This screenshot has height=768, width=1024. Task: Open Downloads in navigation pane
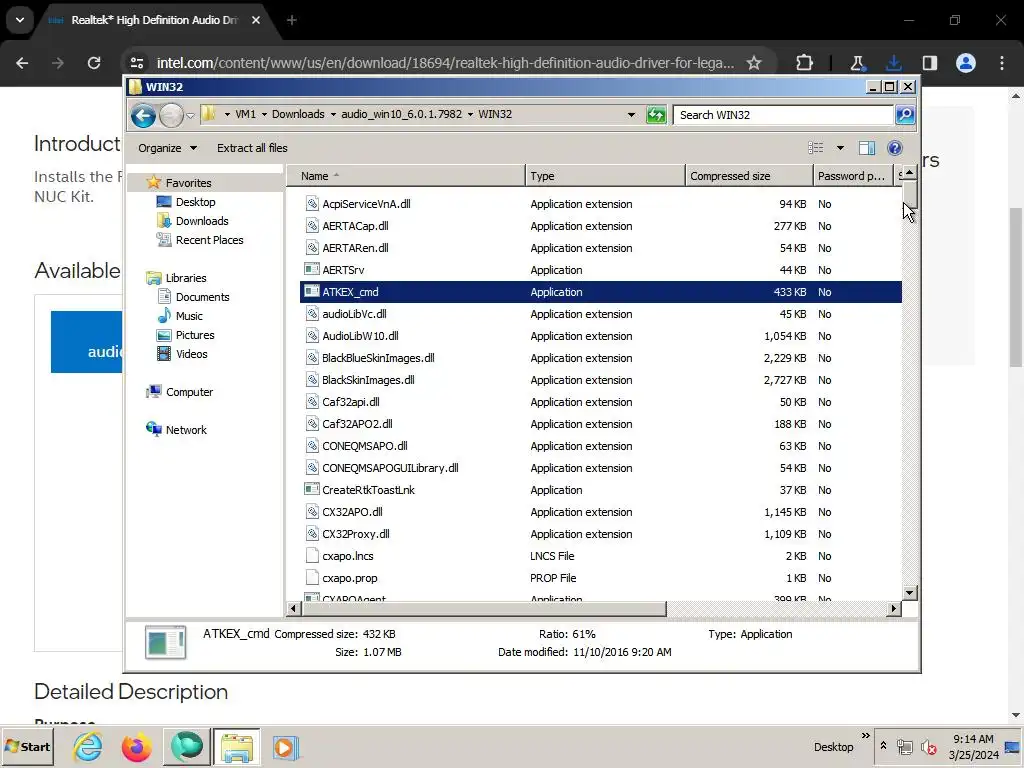click(x=202, y=221)
